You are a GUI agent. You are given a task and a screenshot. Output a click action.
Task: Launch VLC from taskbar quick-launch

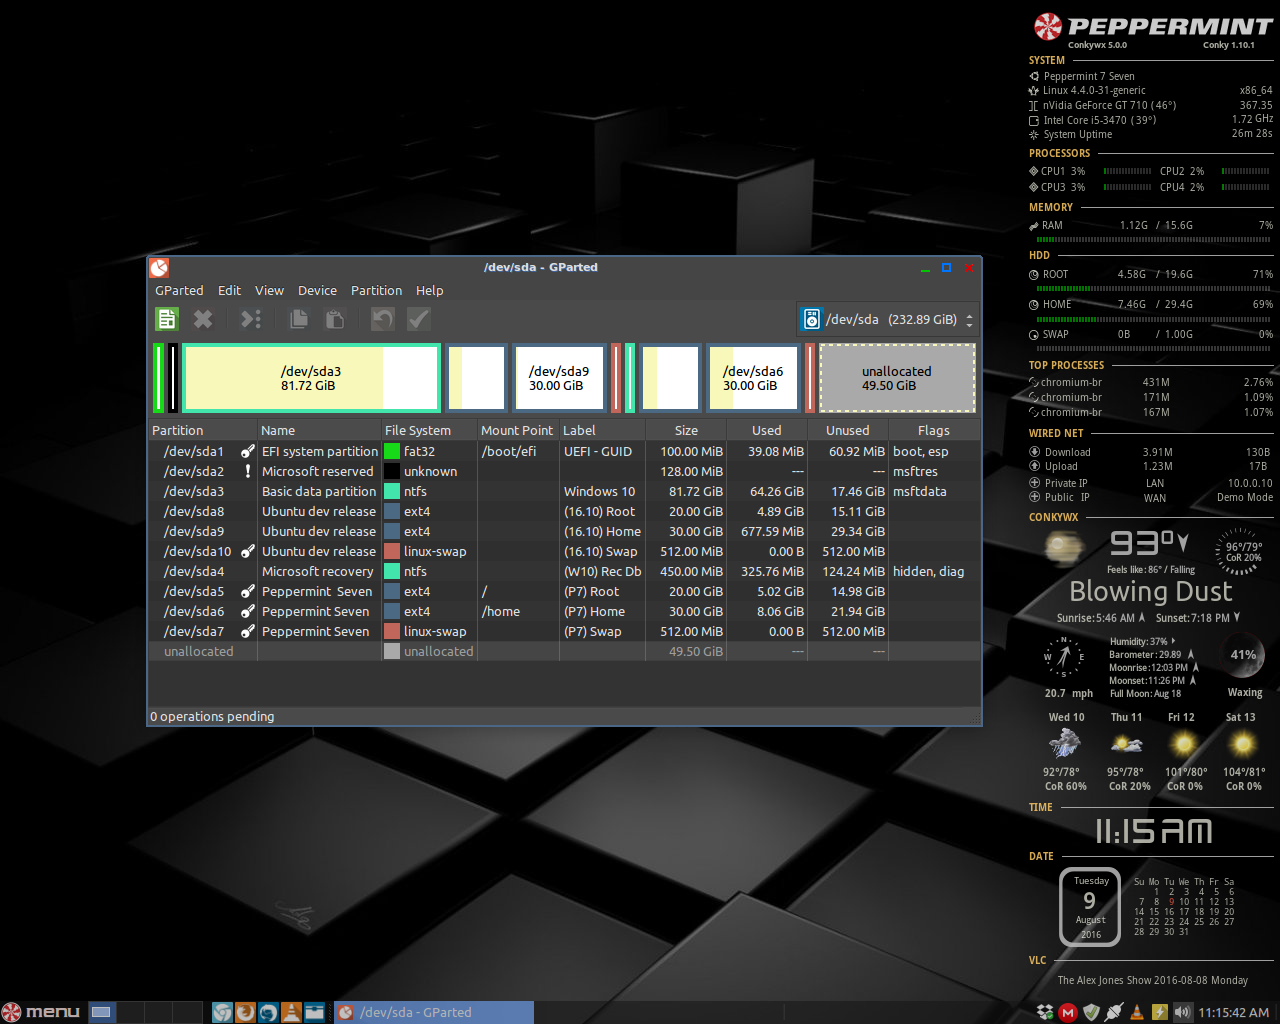[291, 1012]
